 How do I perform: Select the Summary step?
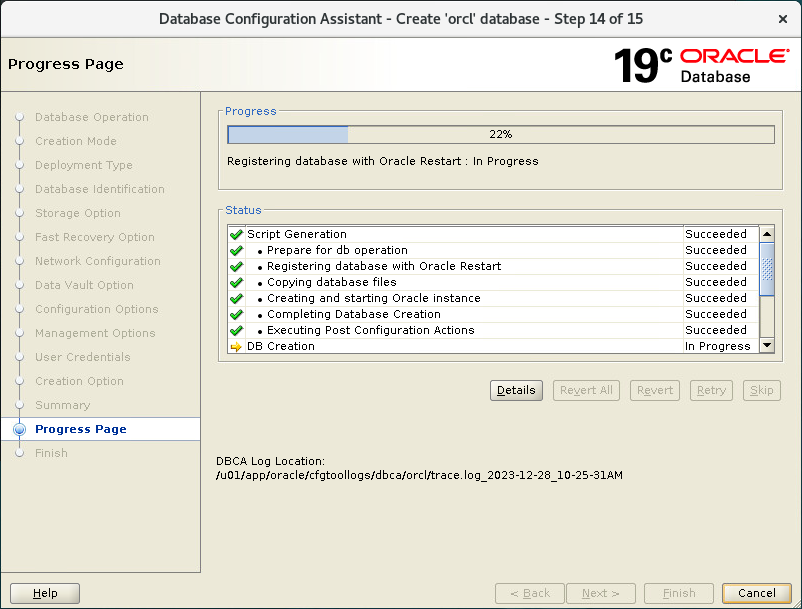click(62, 405)
